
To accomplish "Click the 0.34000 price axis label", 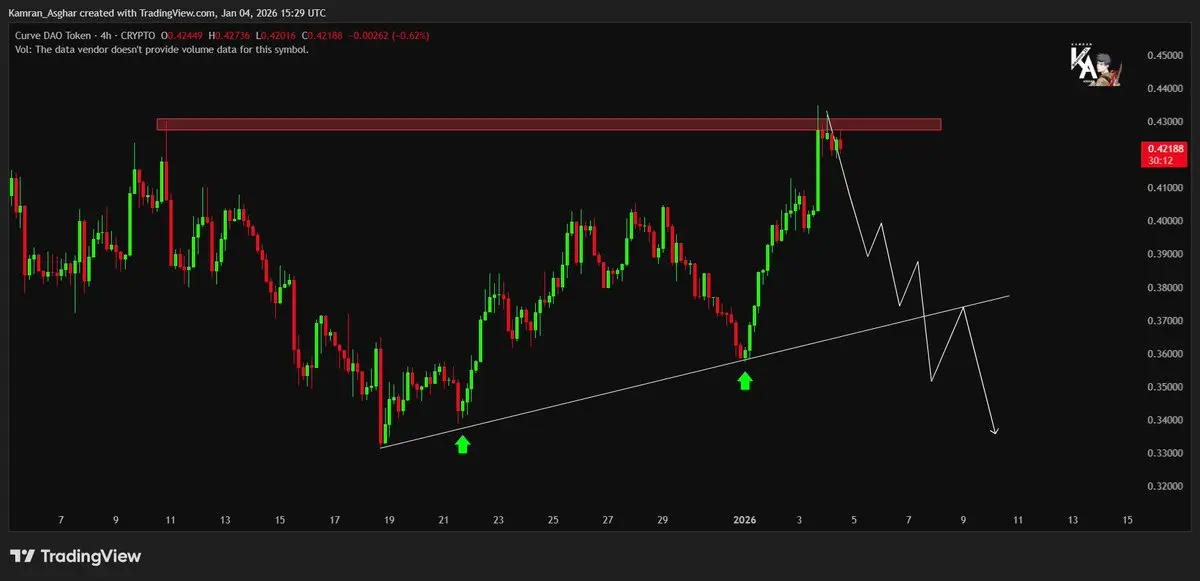I will pos(1165,420).
